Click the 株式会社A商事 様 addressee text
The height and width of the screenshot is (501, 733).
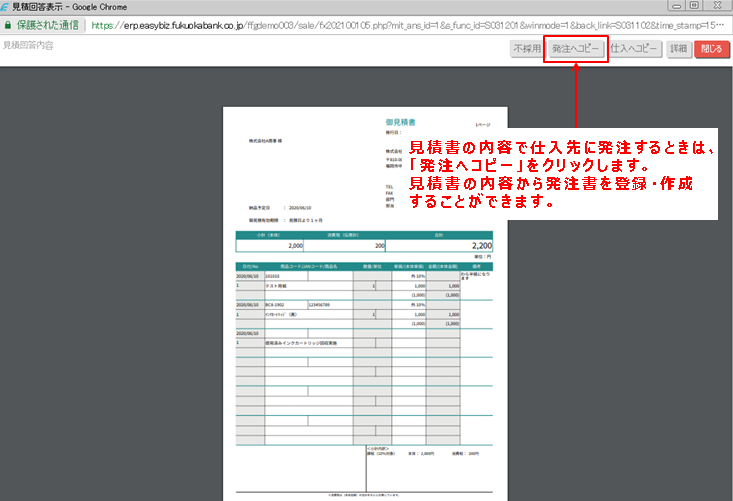click(x=267, y=142)
